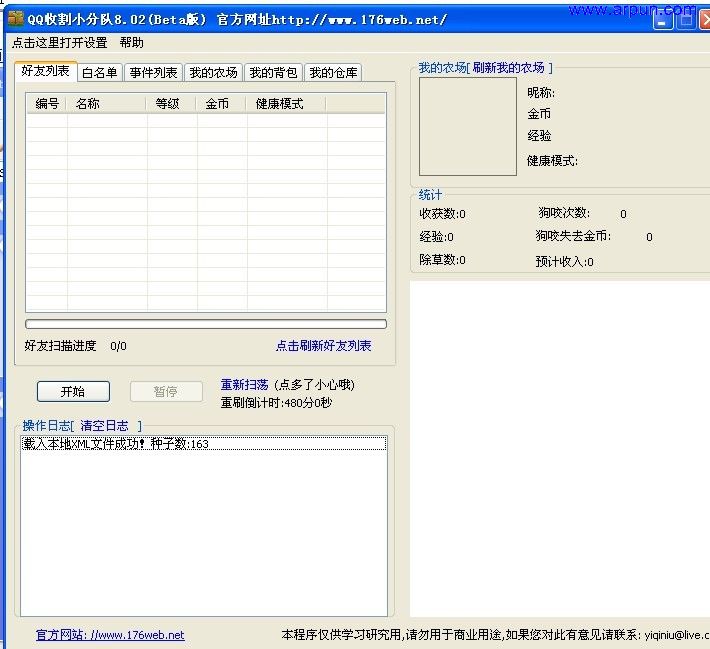Click the 刷新我的农场 refresh link
The height and width of the screenshot is (649, 710).
[x=508, y=67]
